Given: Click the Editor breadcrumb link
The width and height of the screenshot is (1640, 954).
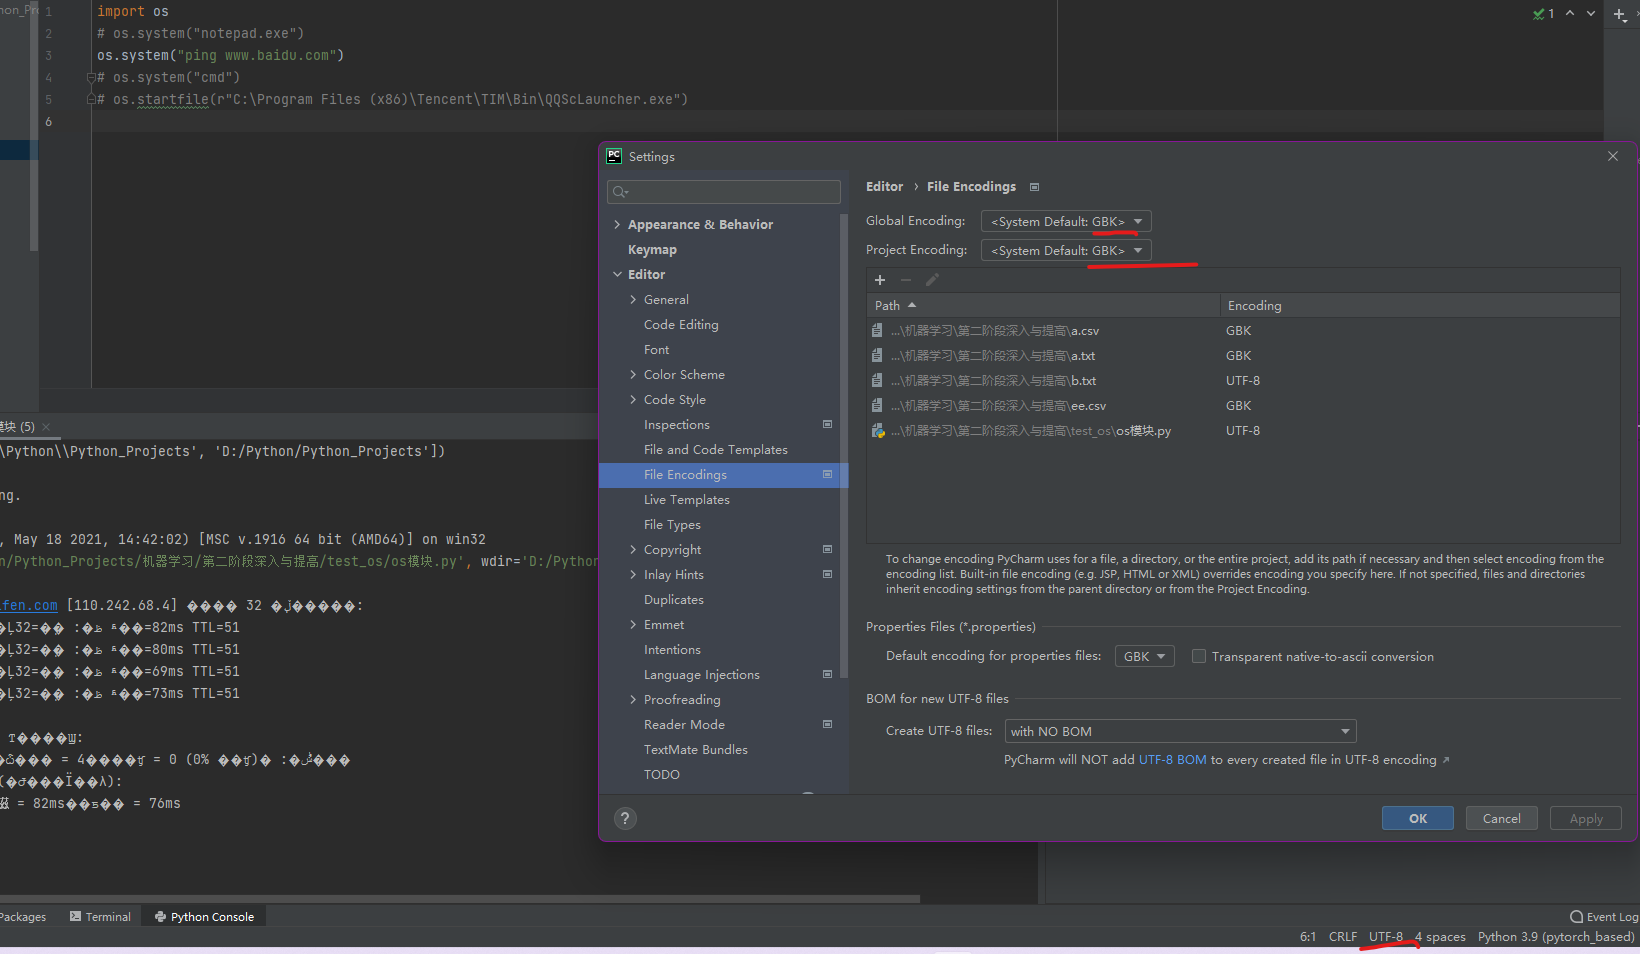Looking at the screenshot, I should coord(884,187).
